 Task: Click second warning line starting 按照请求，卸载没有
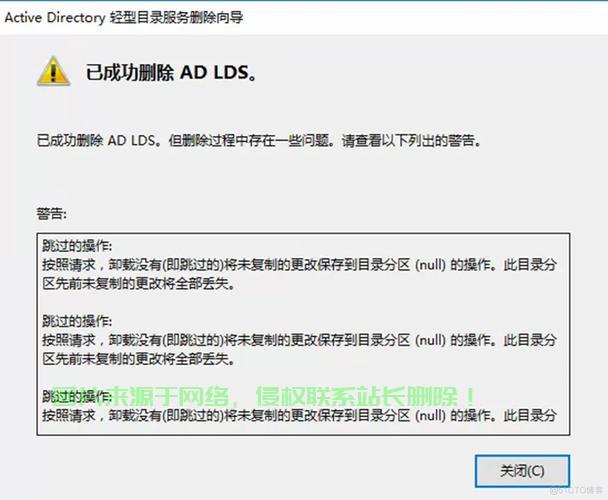pyautogui.click(x=299, y=340)
